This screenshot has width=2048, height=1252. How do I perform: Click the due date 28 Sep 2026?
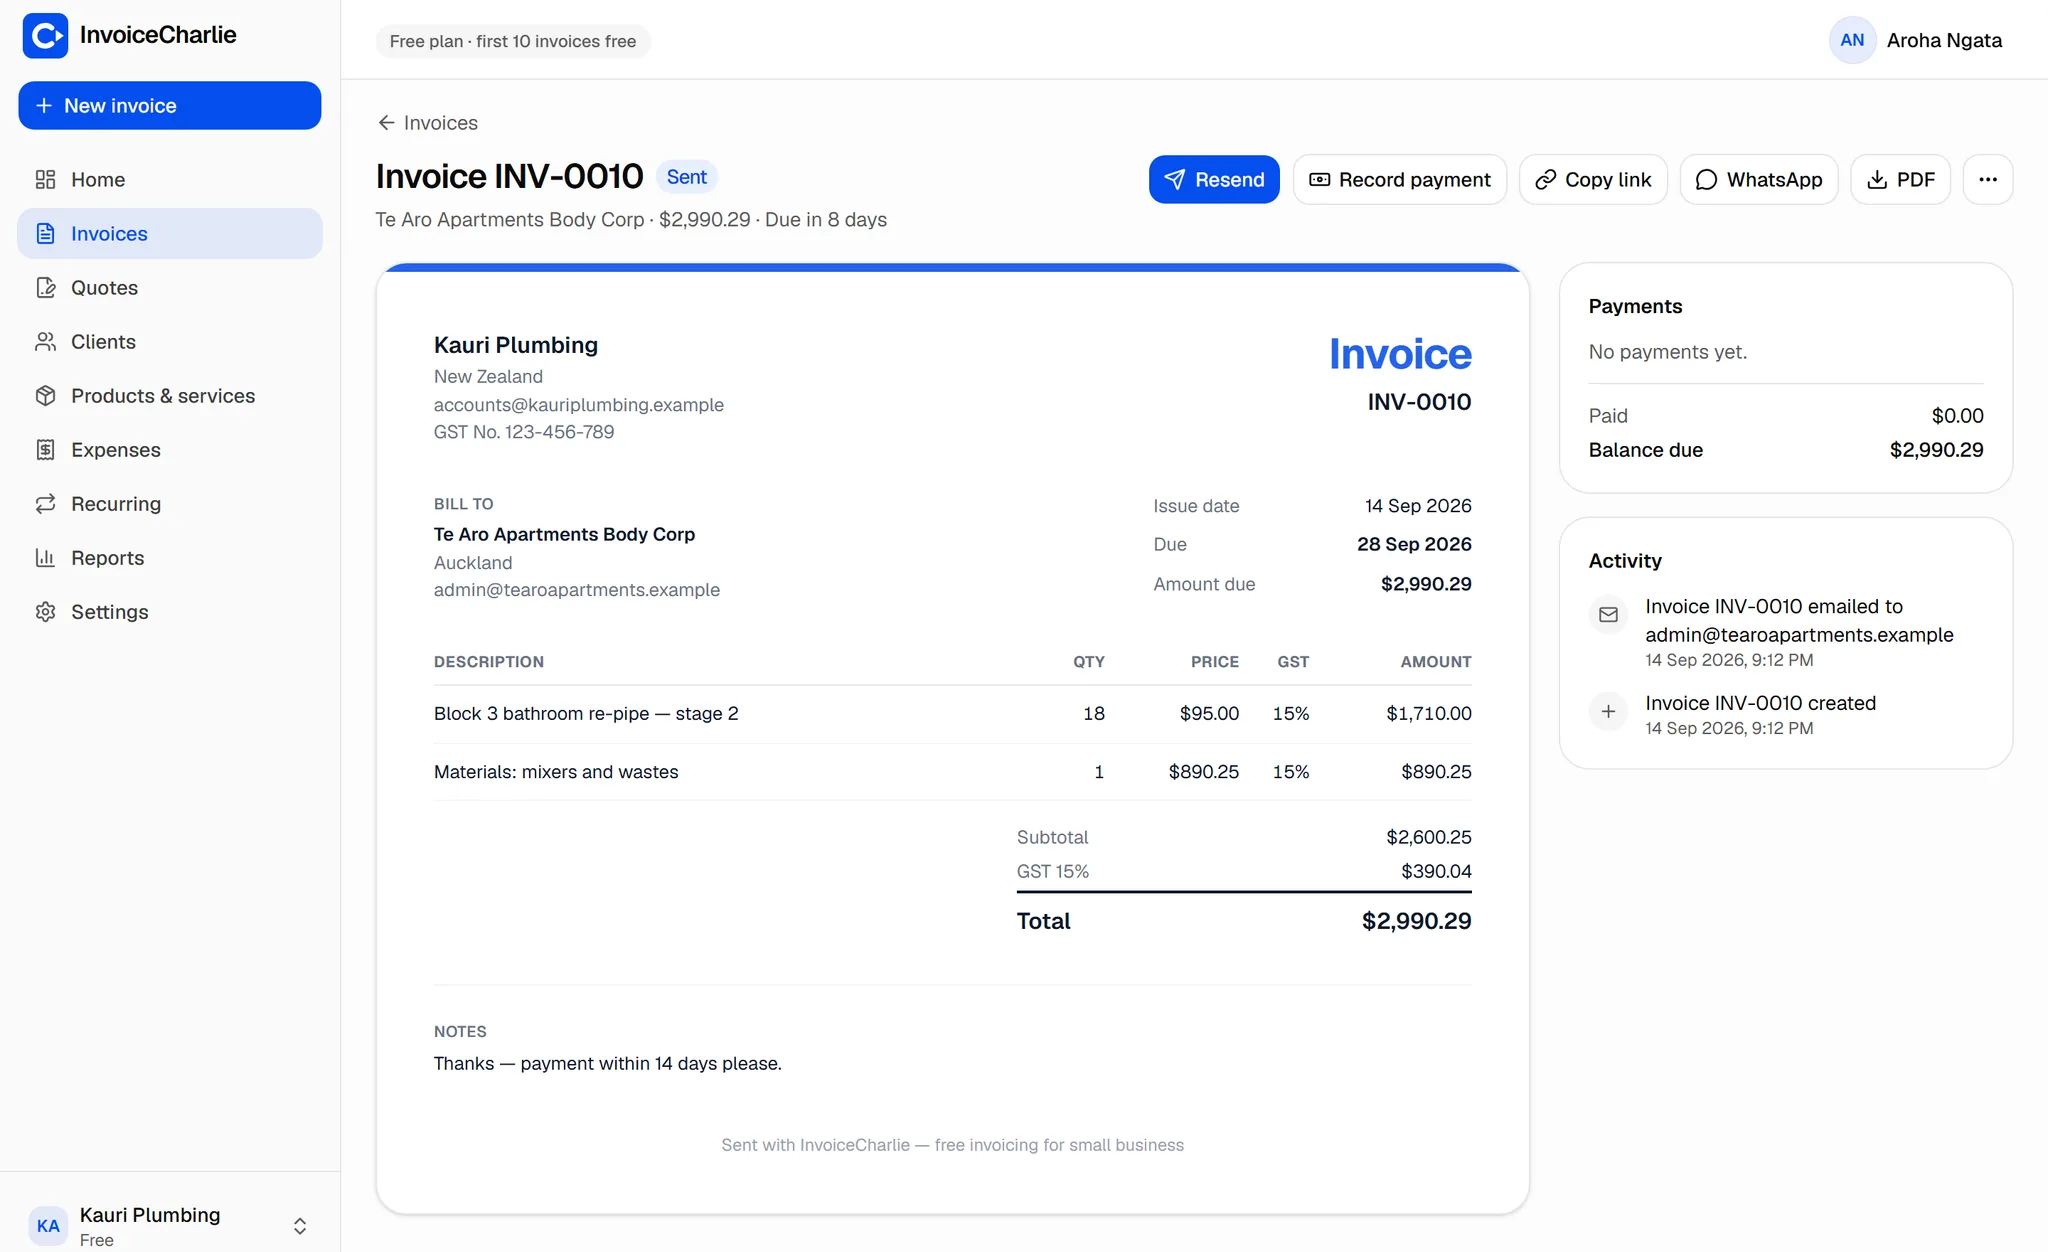[1414, 544]
